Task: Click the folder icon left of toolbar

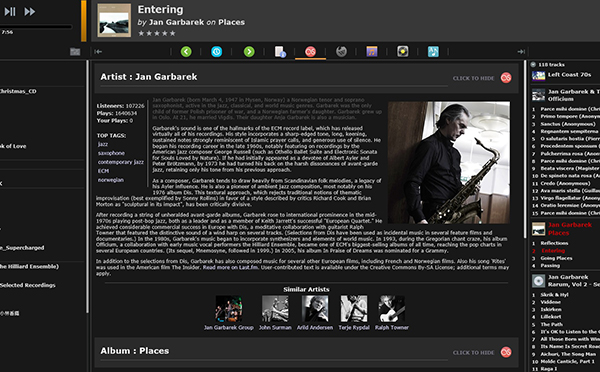Action: [x=75, y=52]
